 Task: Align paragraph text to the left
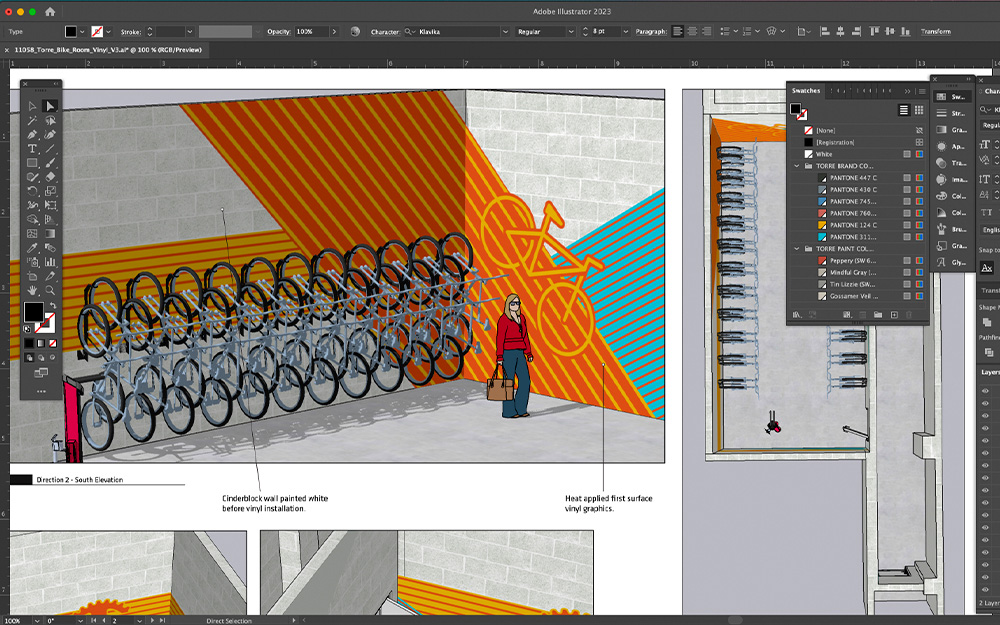click(x=677, y=31)
